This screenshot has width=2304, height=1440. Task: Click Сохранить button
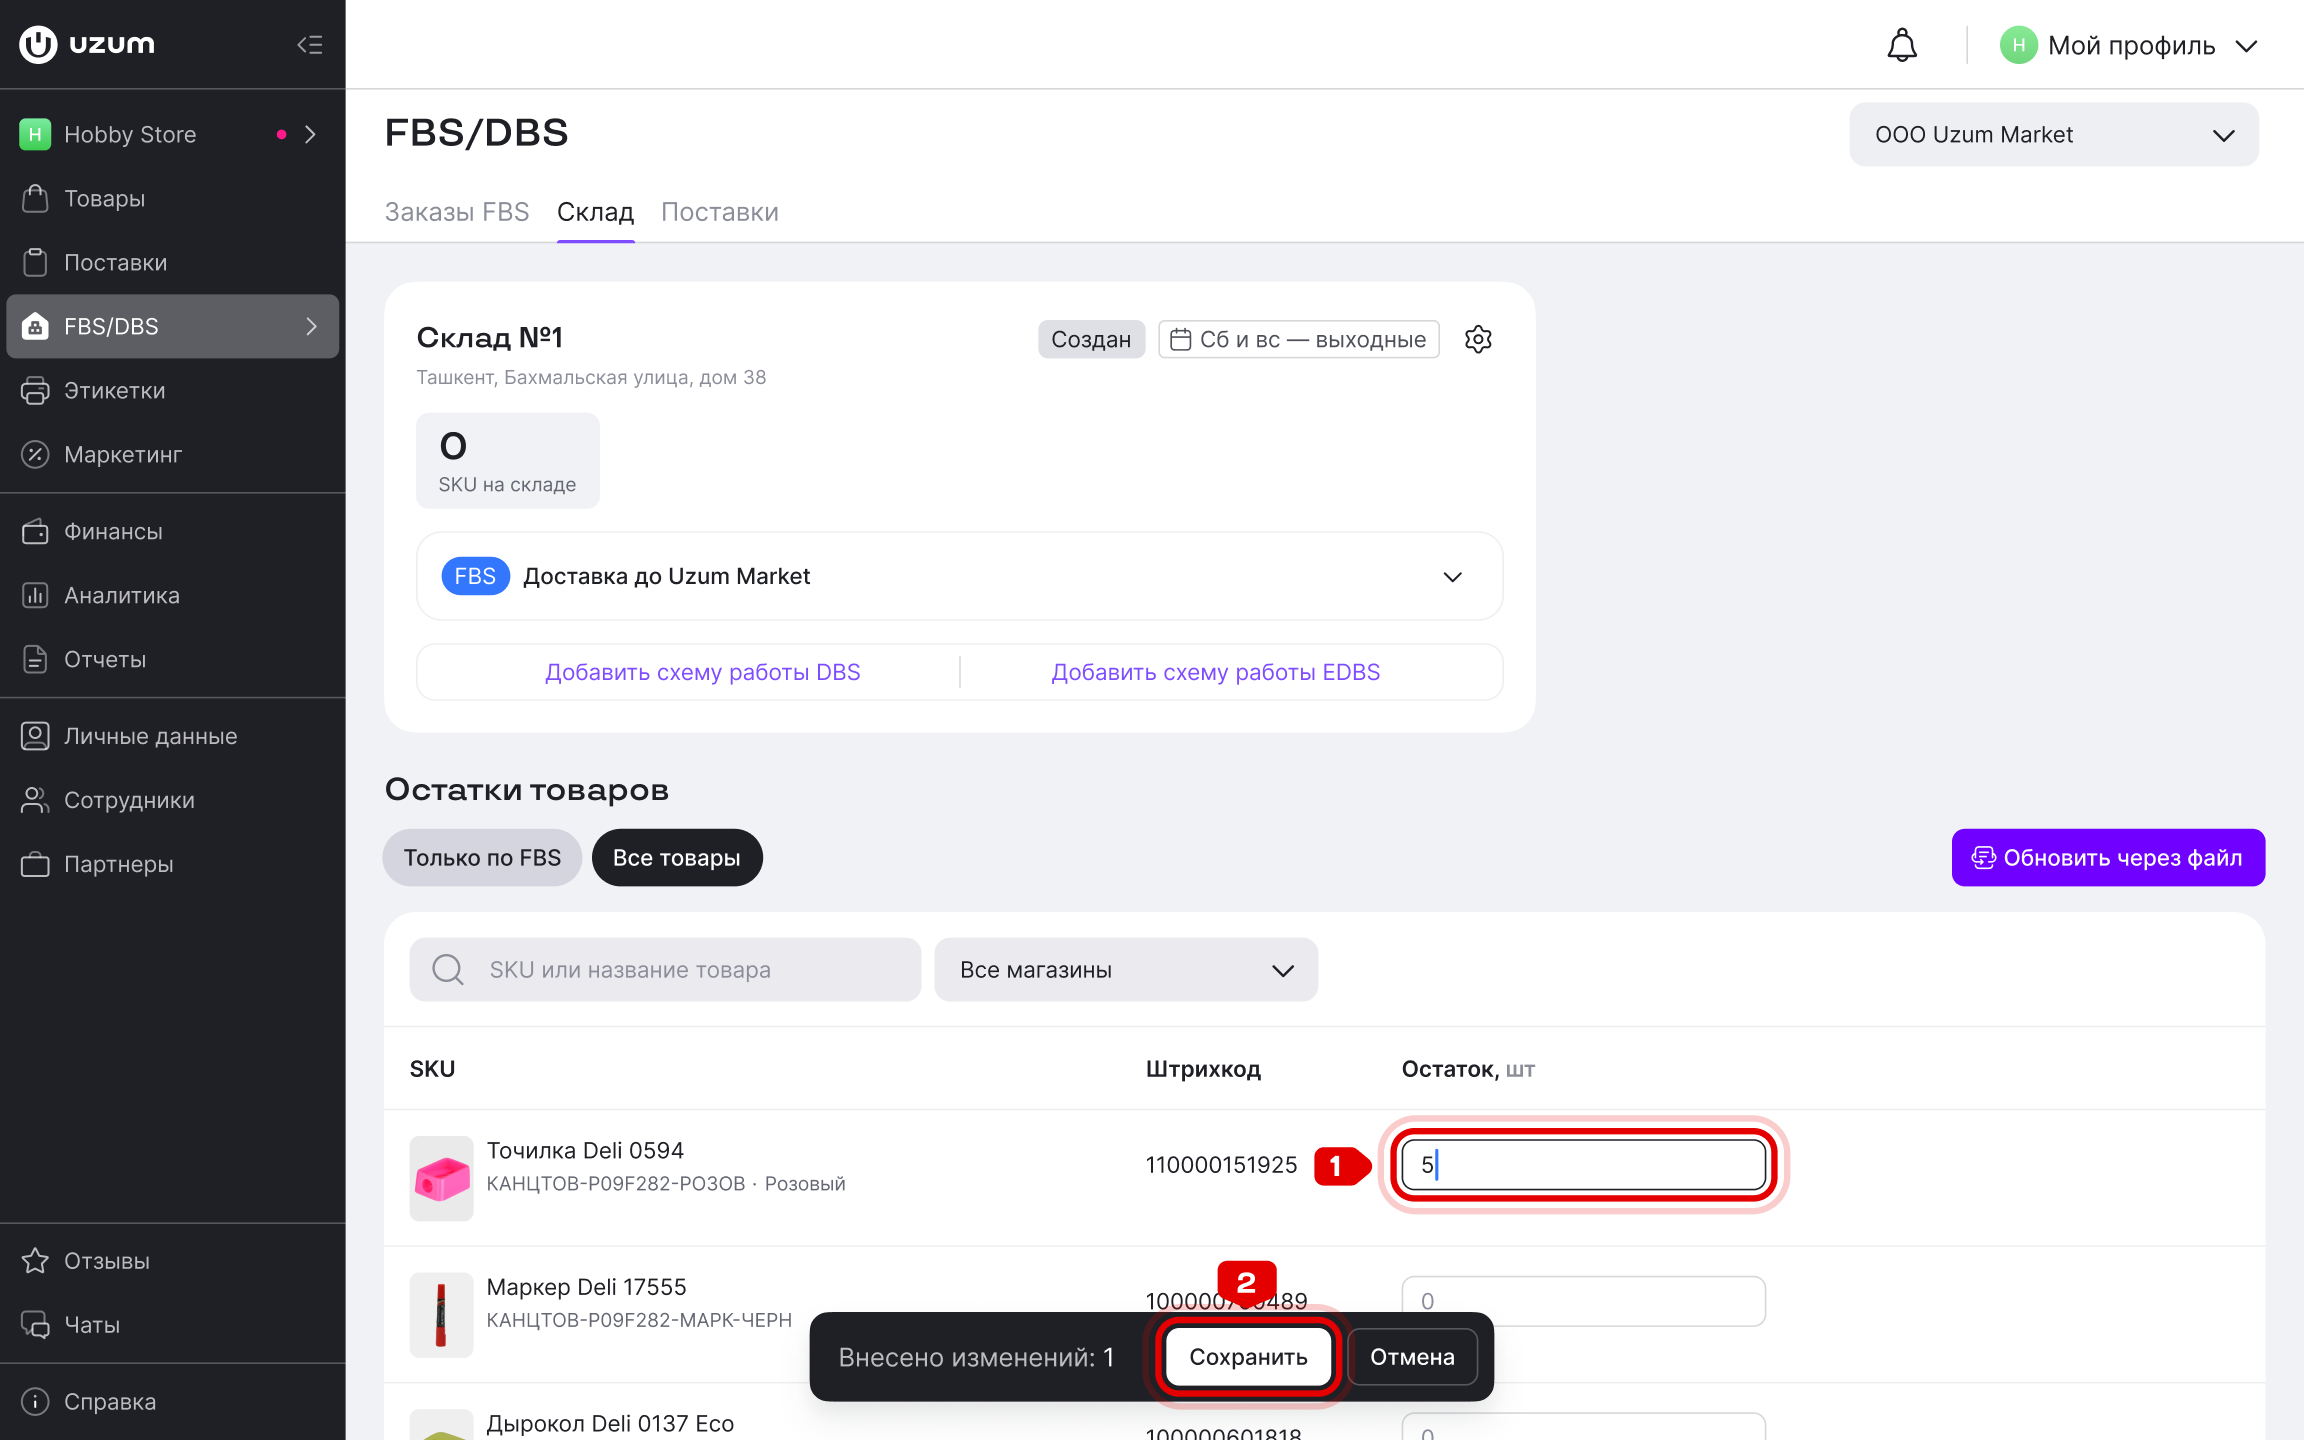pos(1248,1357)
